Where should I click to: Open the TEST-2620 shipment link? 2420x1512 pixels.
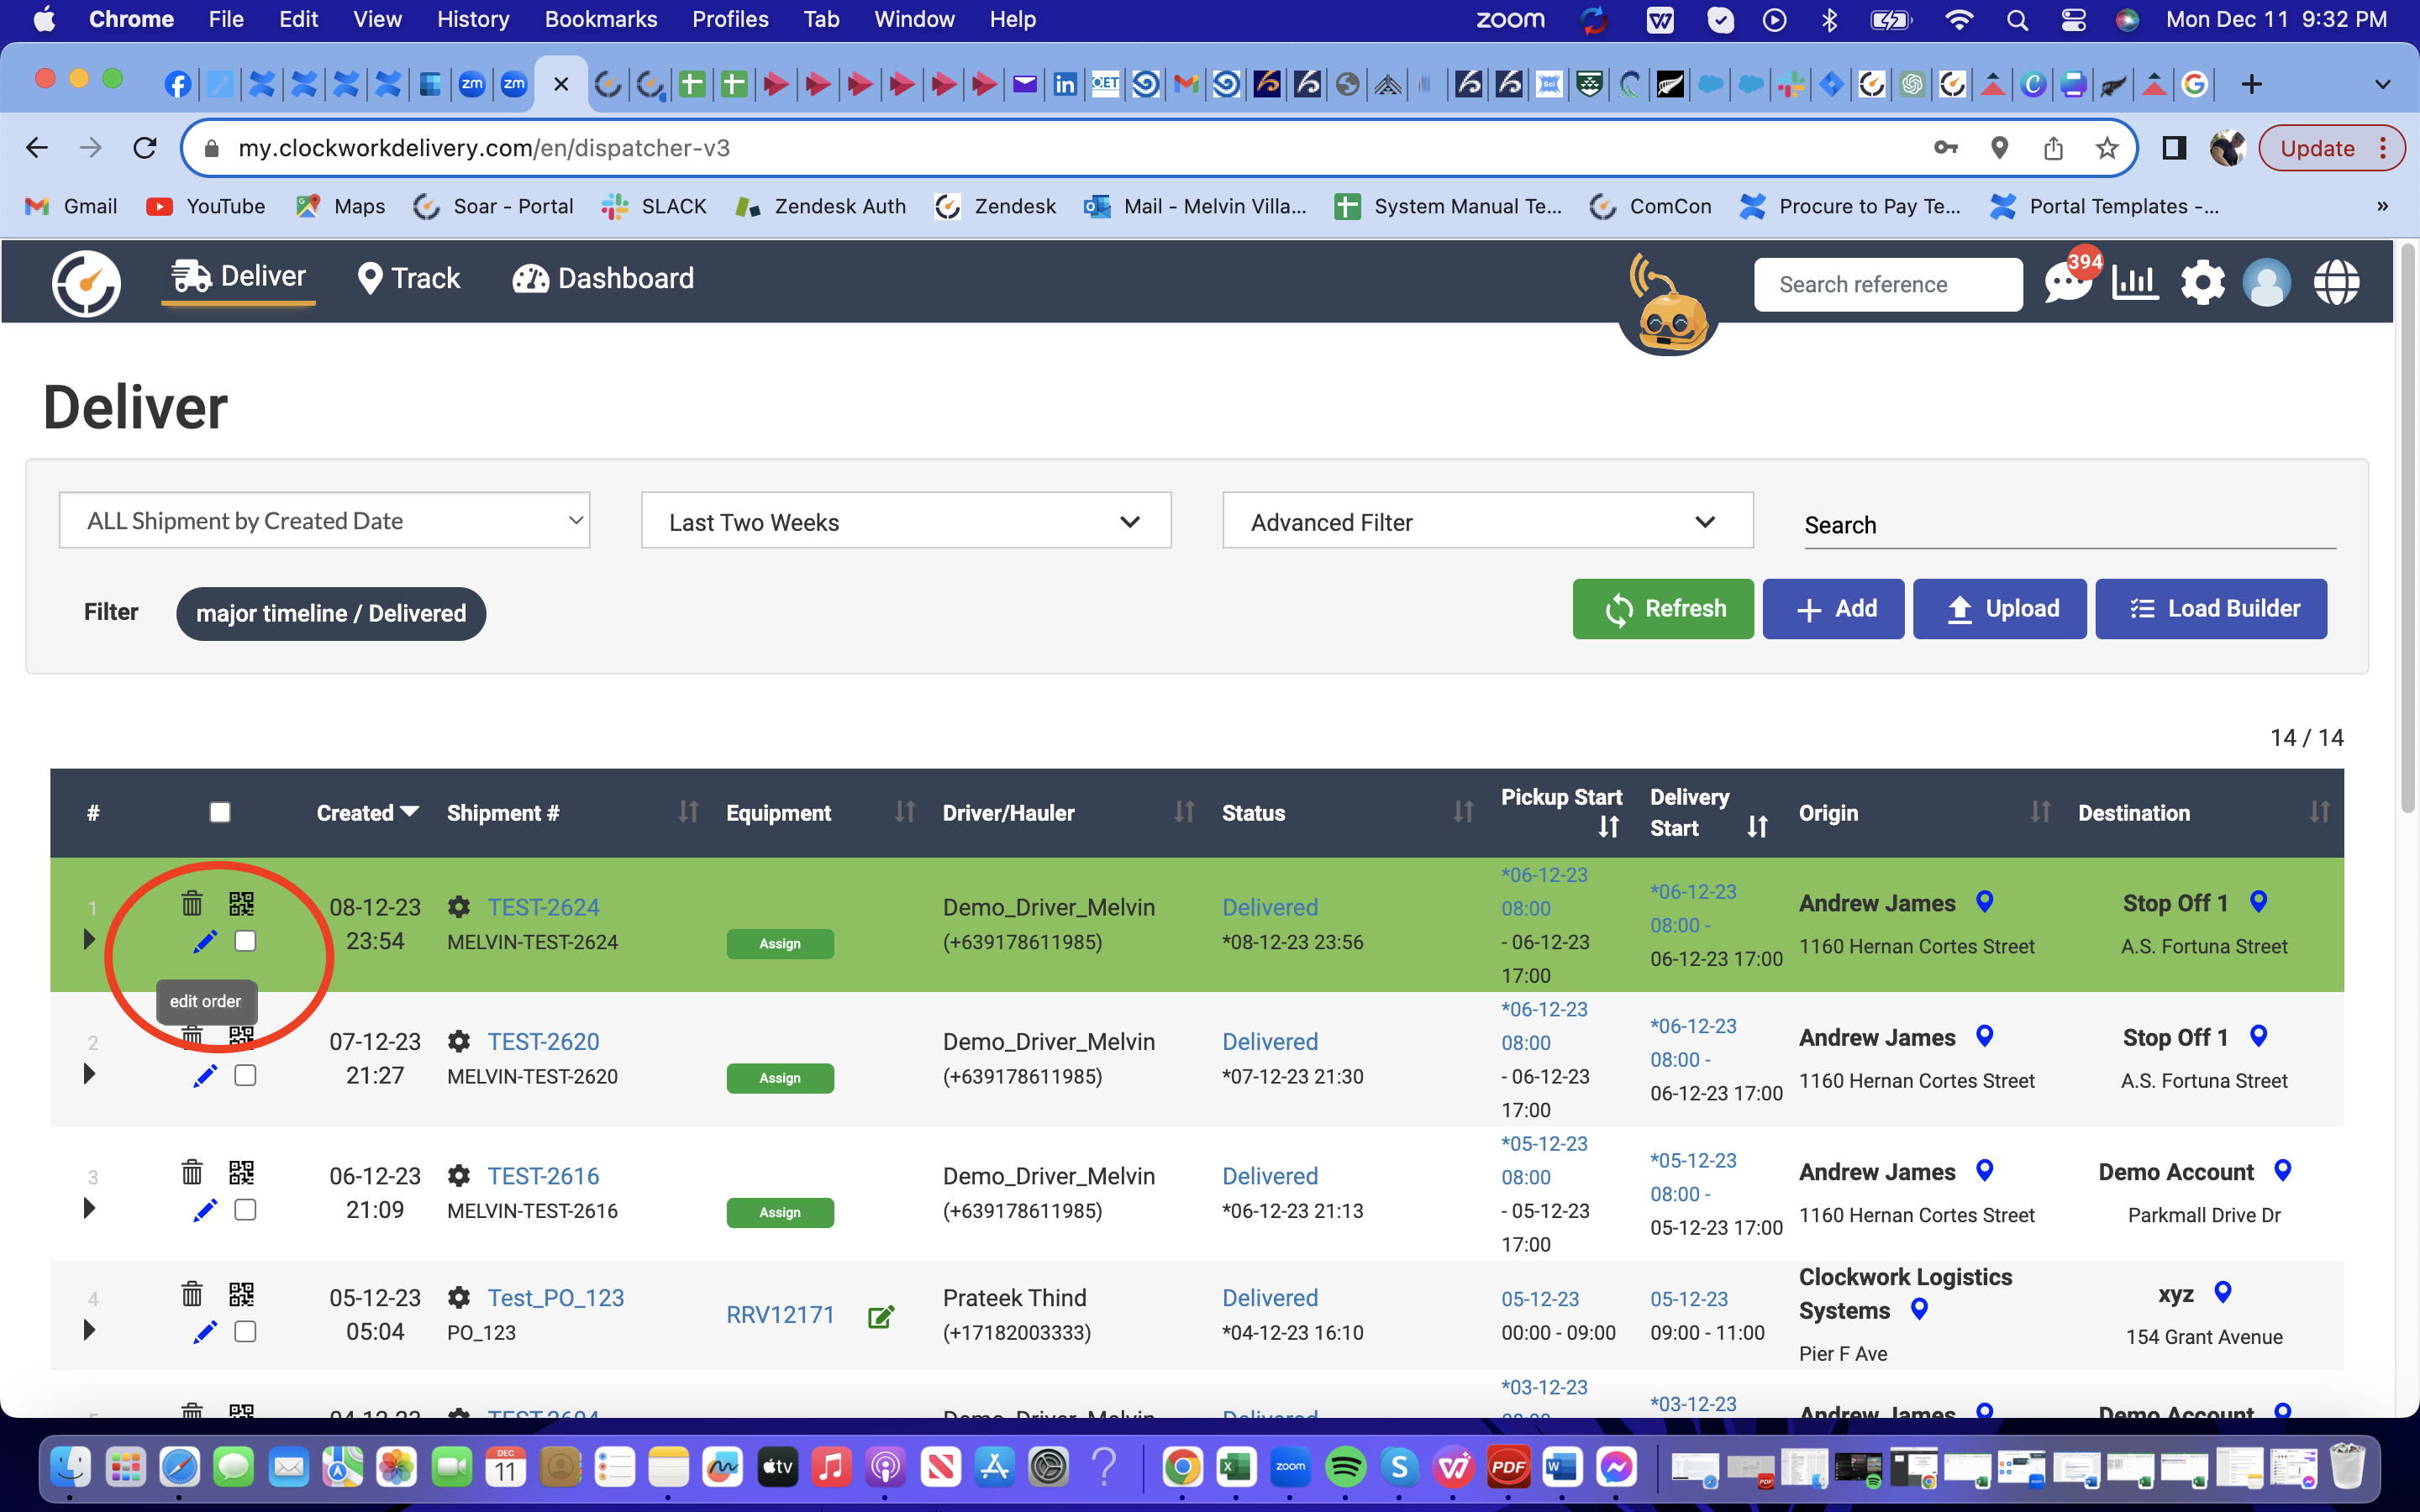tap(543, 1041)
